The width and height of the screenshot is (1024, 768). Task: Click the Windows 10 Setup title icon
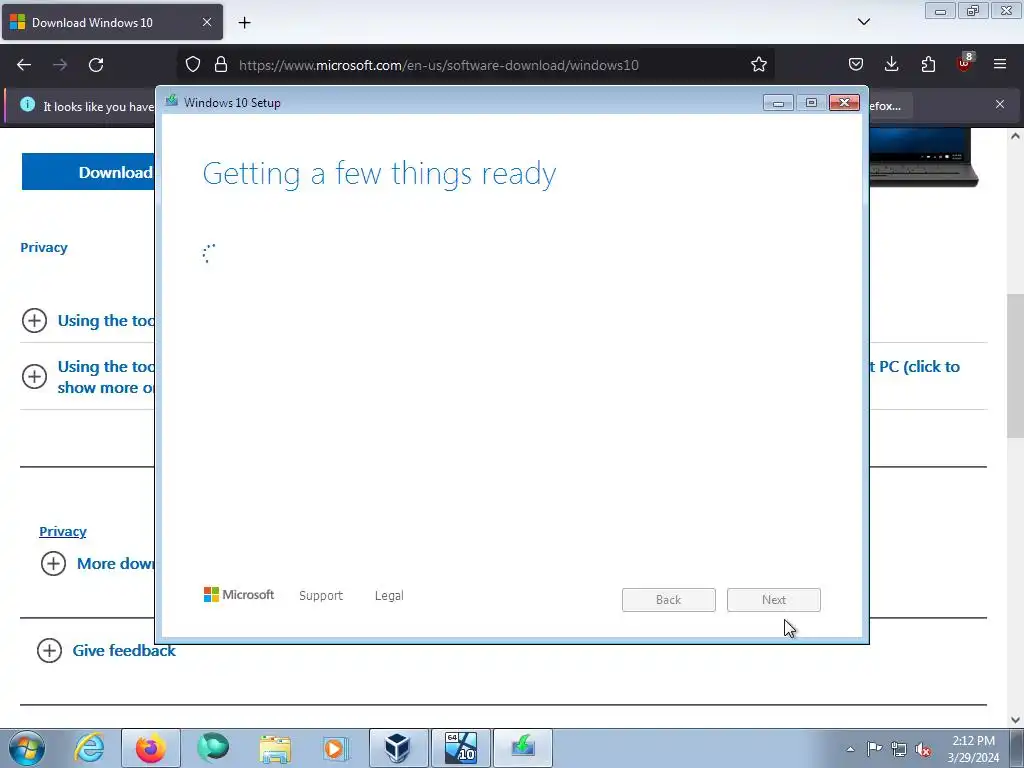(x=172, y=101)
